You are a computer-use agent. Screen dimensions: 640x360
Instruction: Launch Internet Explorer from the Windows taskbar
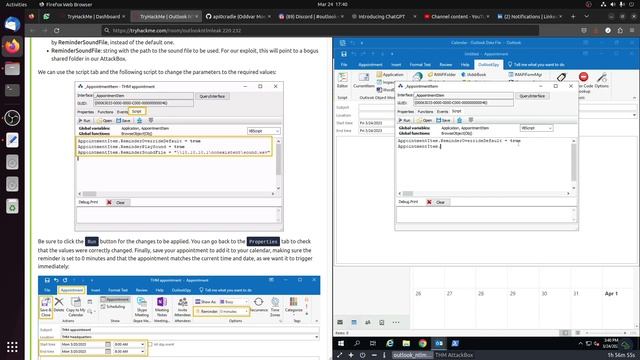(x=390, y=344)
